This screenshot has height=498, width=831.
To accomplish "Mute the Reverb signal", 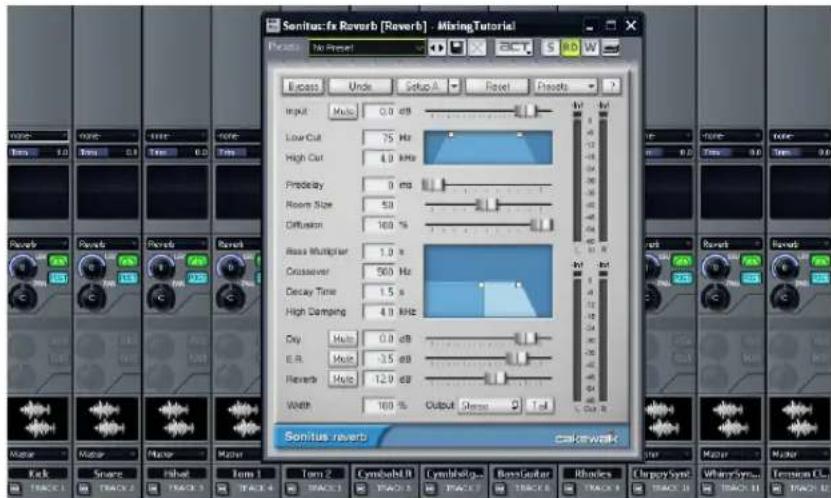I will 343,379.
